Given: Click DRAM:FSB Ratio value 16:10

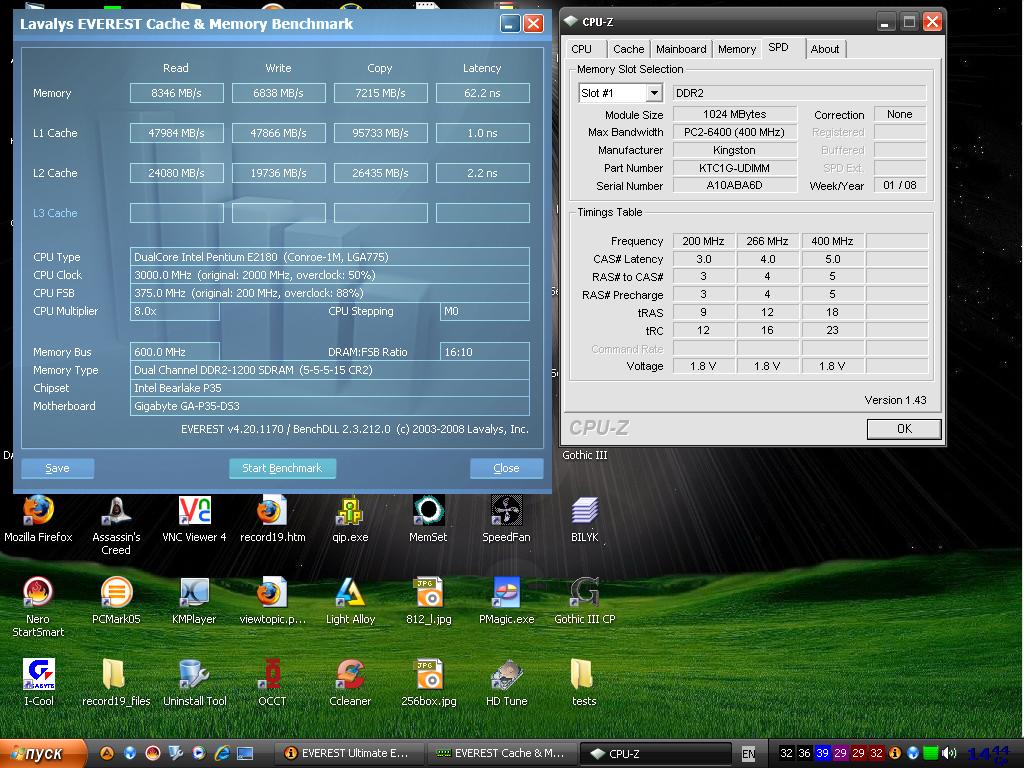Looking at the screenshot, I should click(x=484, y=352).
